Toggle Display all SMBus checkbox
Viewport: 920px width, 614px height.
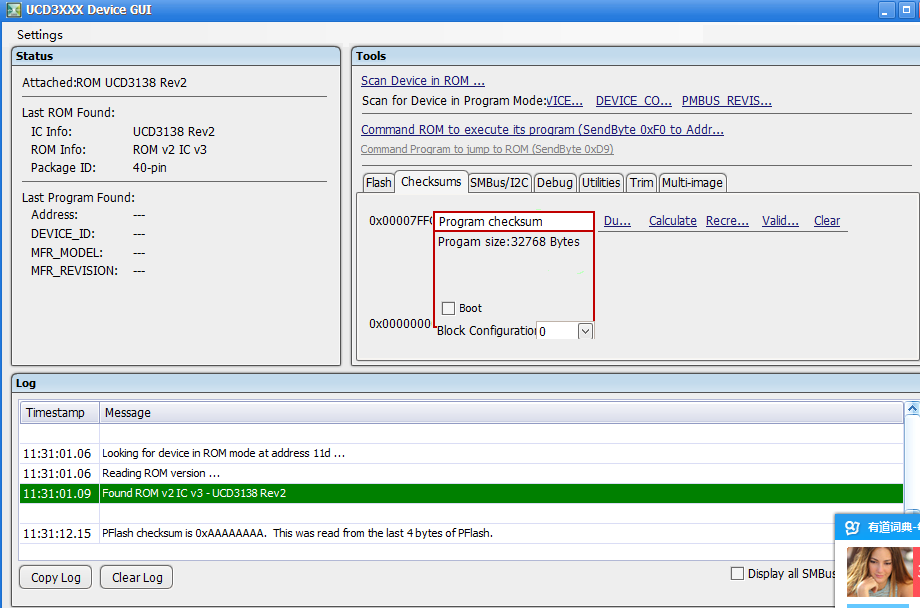[x=737, y=573]
